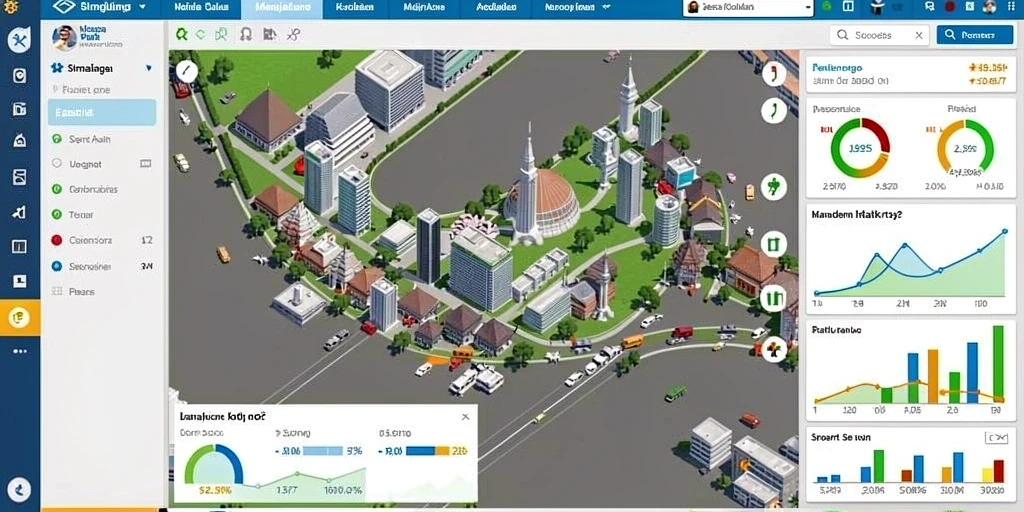Expand the Simalagai section arrow

149,68
